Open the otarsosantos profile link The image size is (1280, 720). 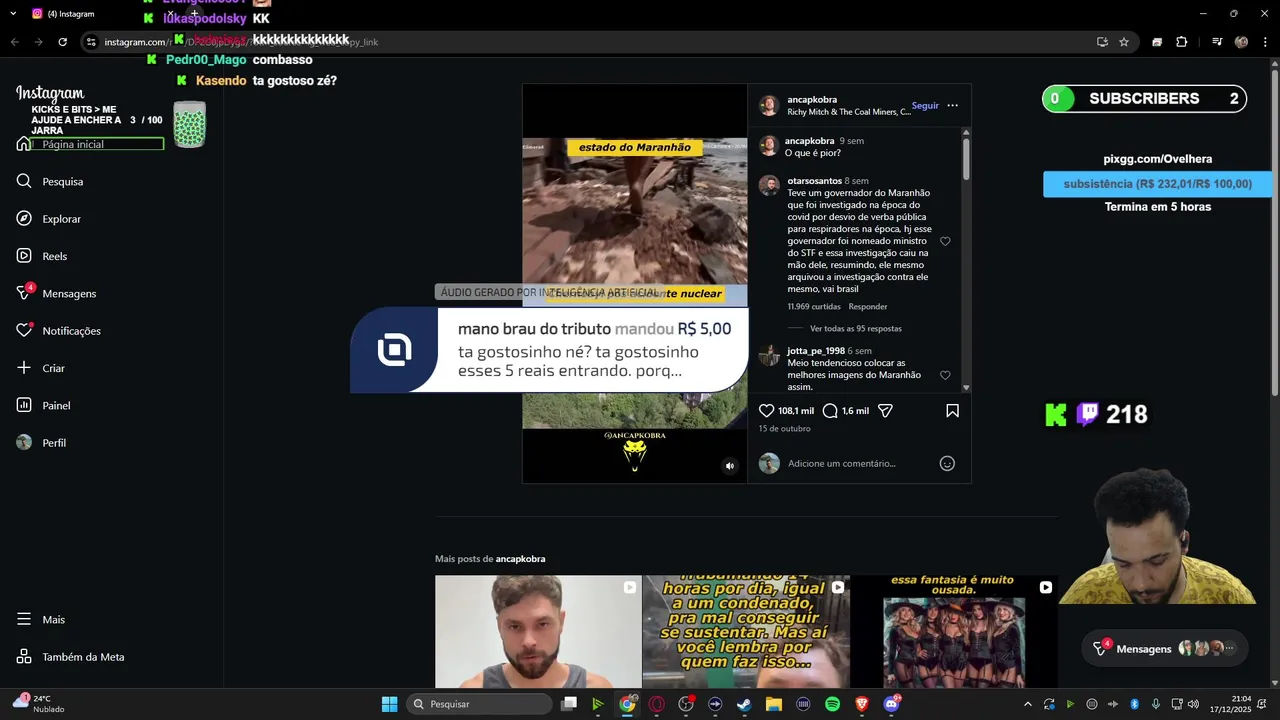click(814, 181)
